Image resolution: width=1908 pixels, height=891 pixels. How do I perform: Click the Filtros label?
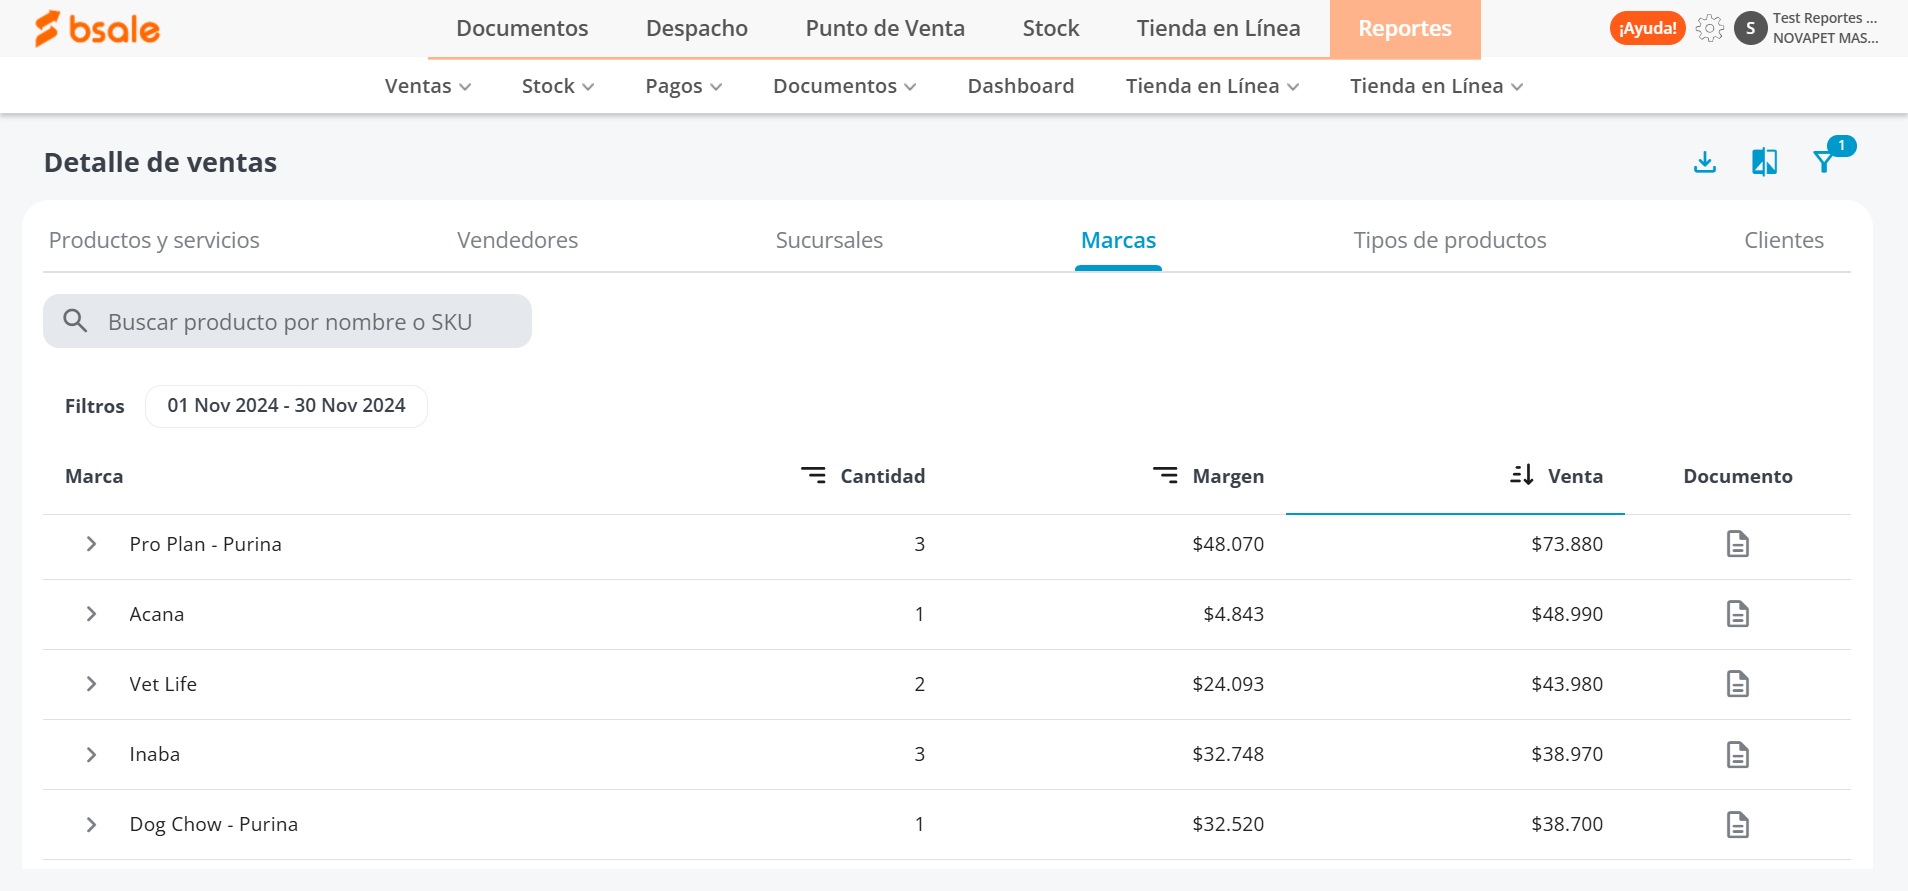tap(95, 406)
